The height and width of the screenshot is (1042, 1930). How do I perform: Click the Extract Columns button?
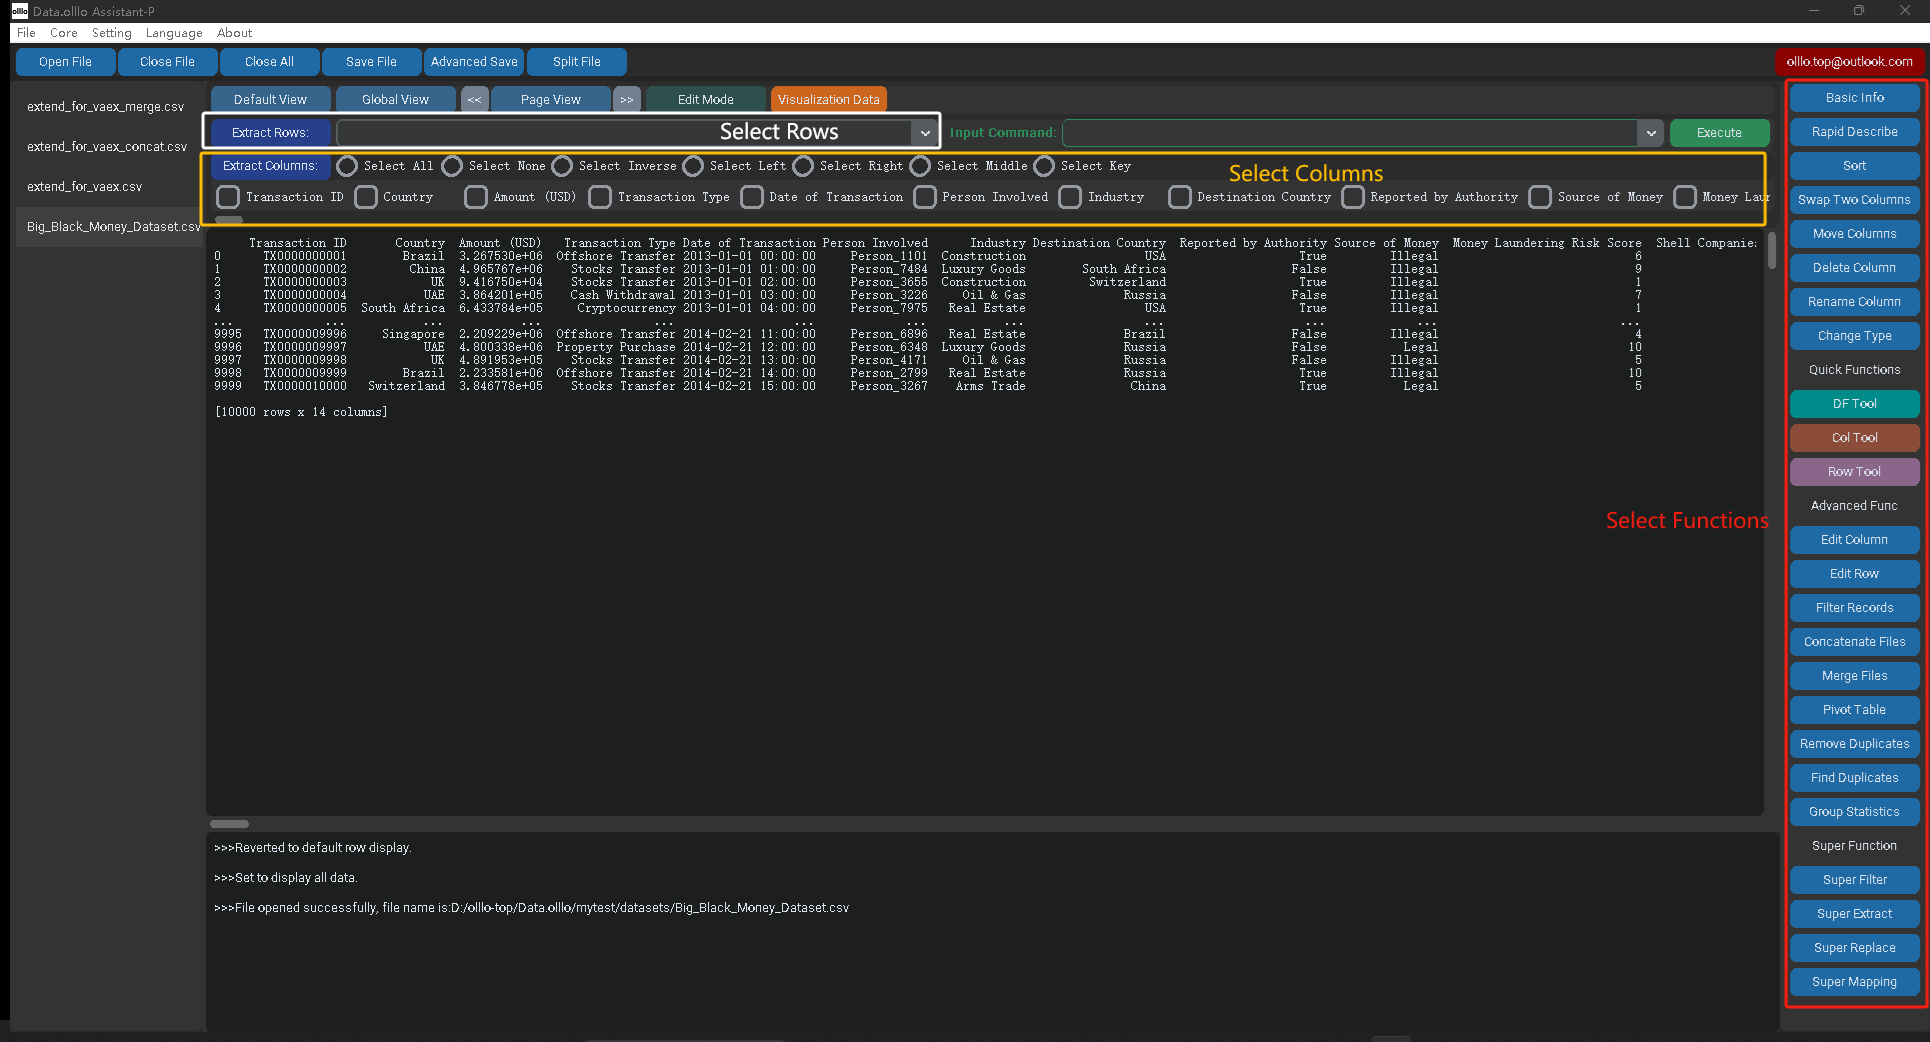tap(270, 166)
